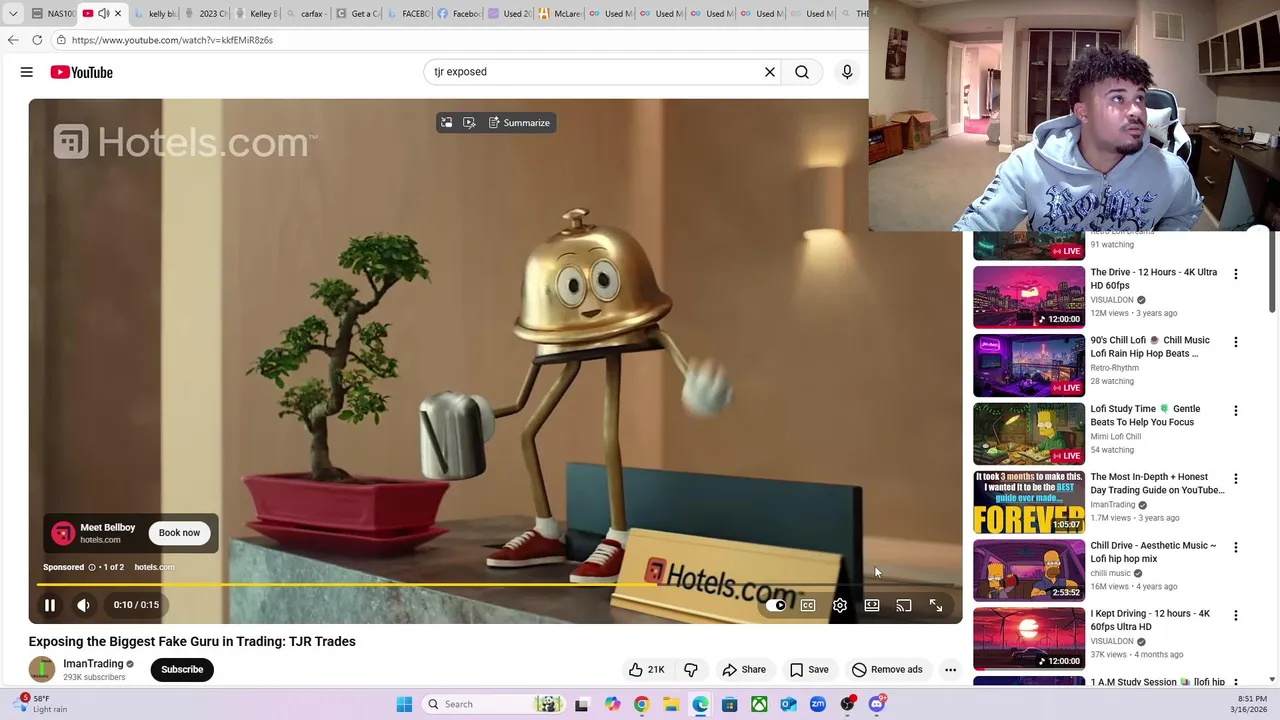The width and height of the screenshot is (1280, 720).
Task: Like the video (21K)
Action: click(646, 670)
